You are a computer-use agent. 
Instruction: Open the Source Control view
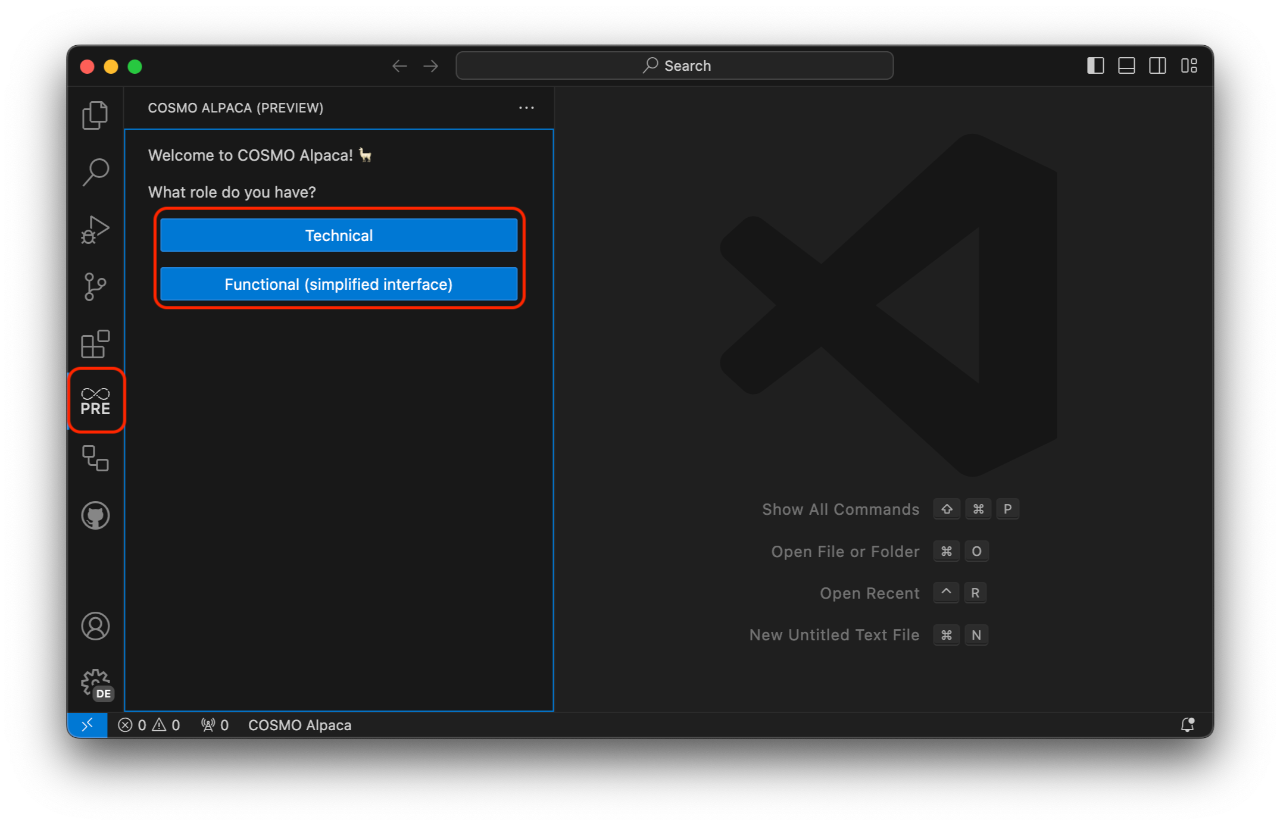coord(95,287)
